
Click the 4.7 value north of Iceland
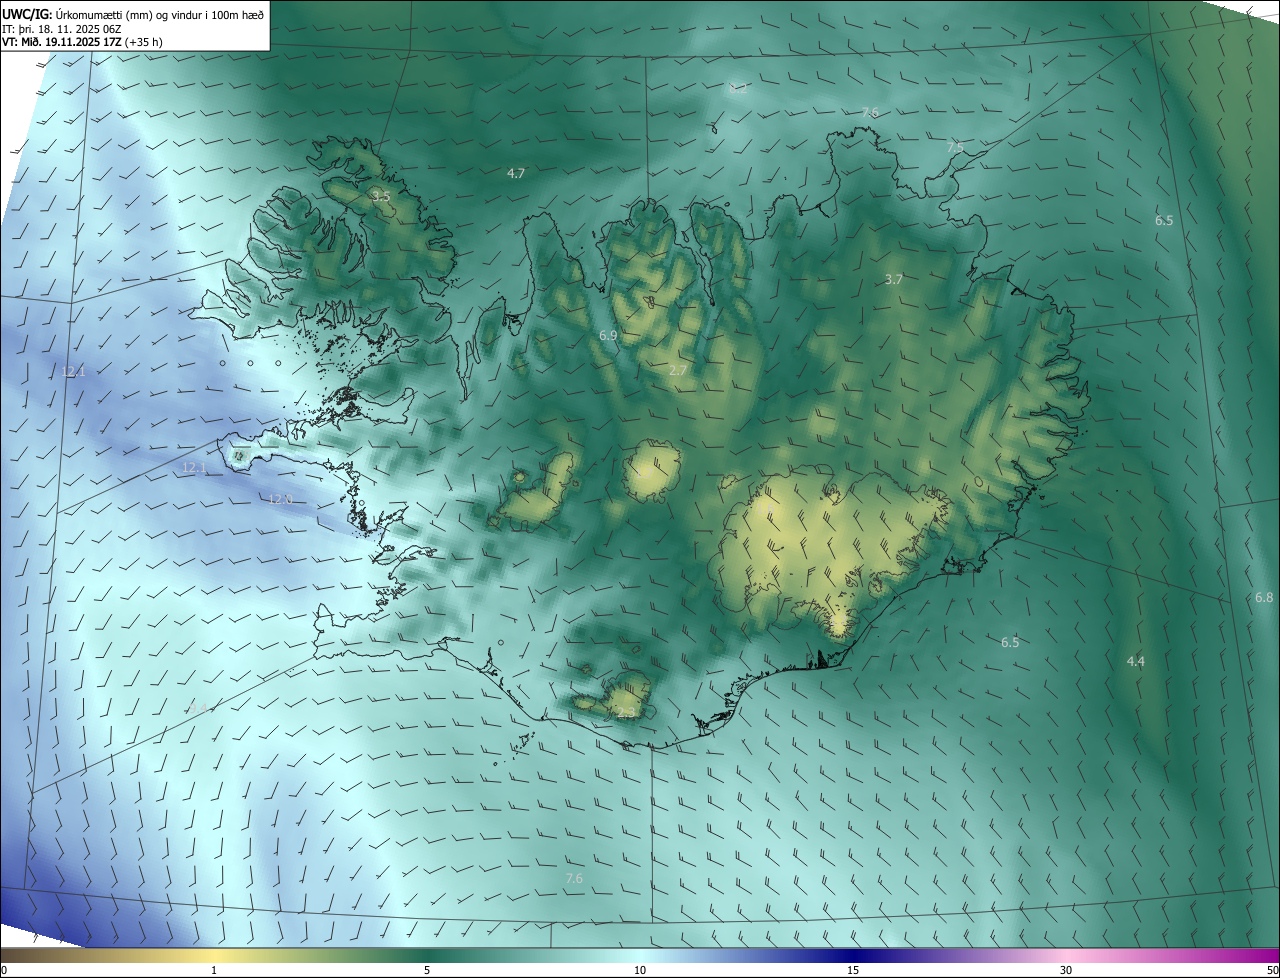click(x=516, y=173)
